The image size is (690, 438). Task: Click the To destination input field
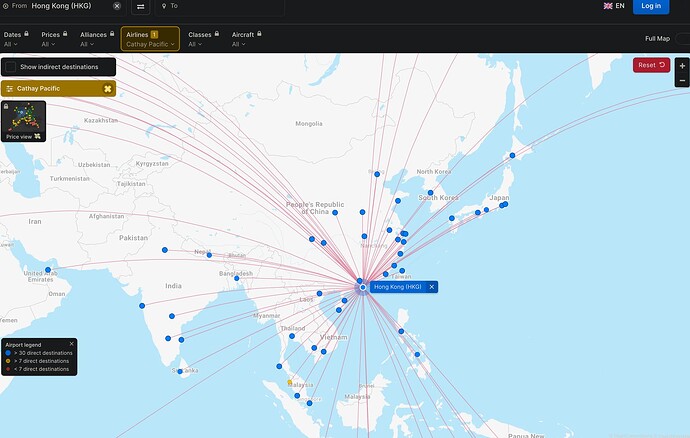pyautogui.click(x=220, y=6)
